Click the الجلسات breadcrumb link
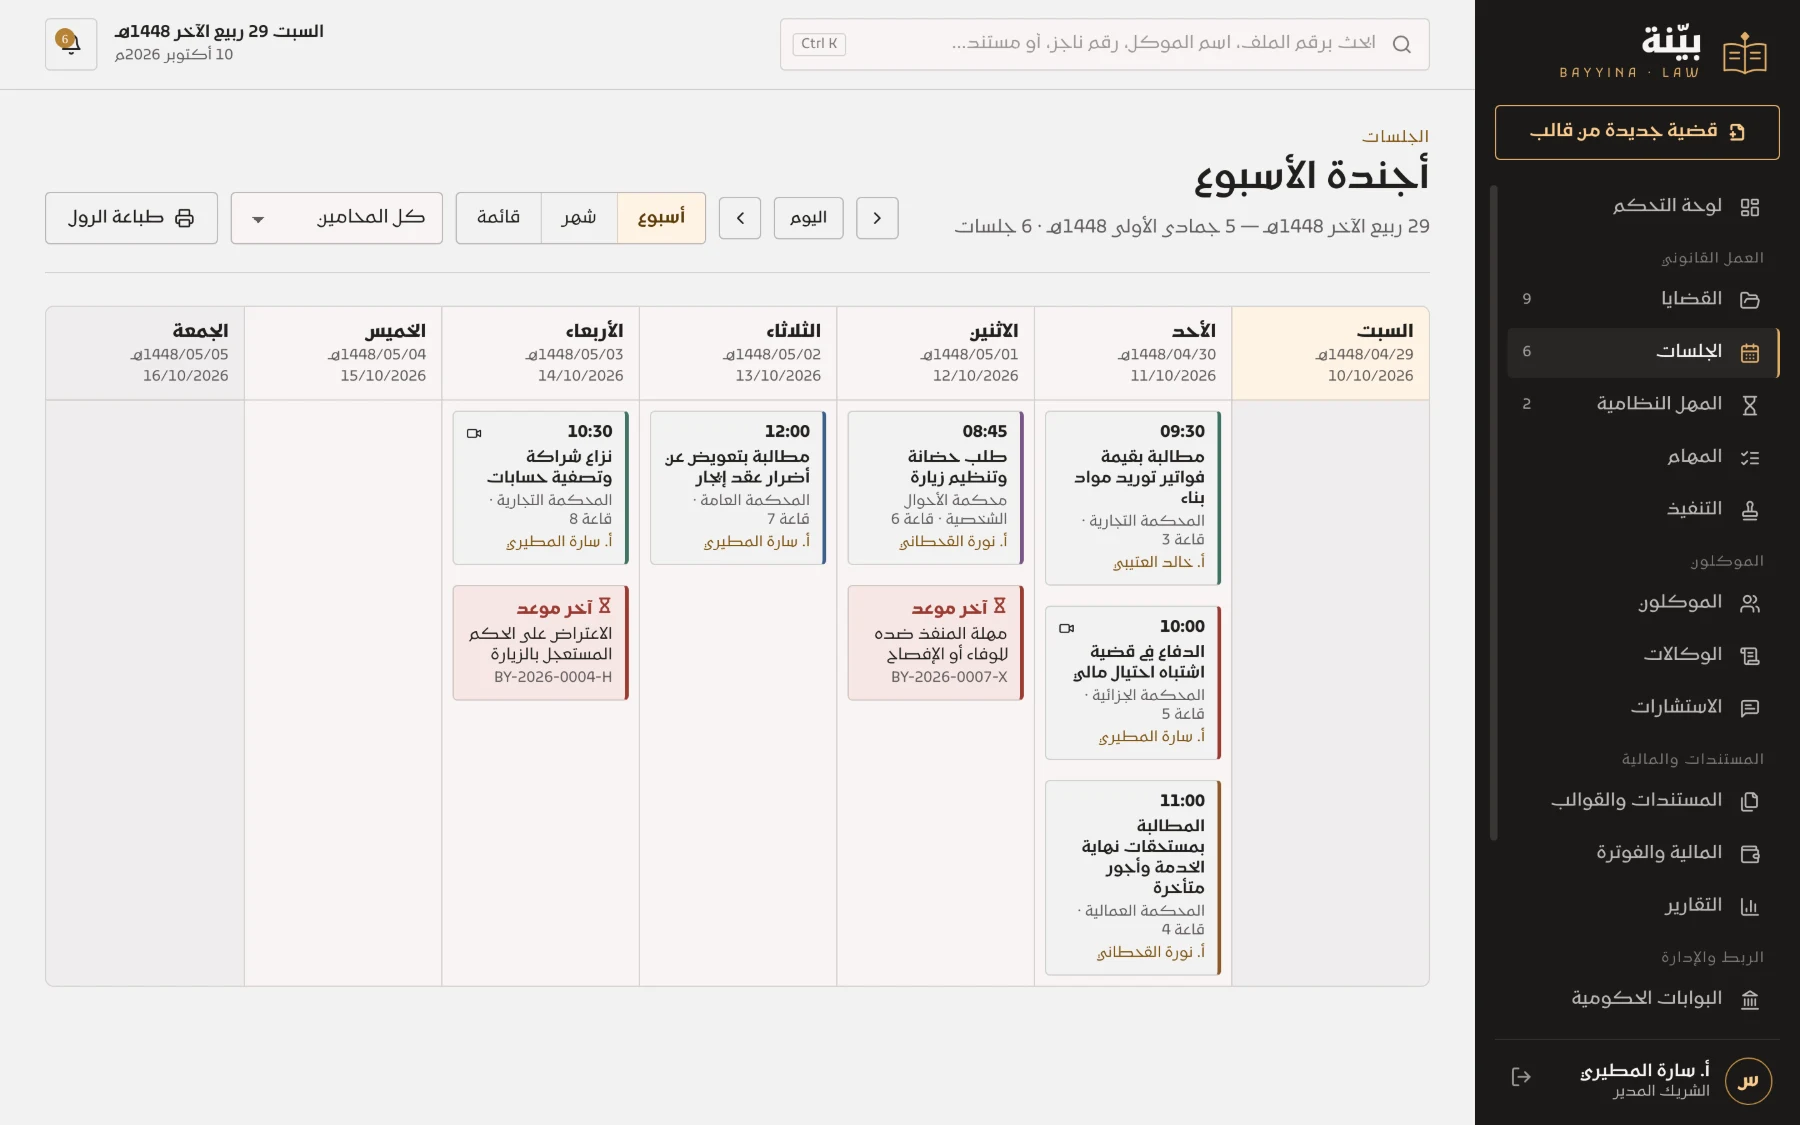Viewport: 1800px width, 1125px height. (1395, 136)
